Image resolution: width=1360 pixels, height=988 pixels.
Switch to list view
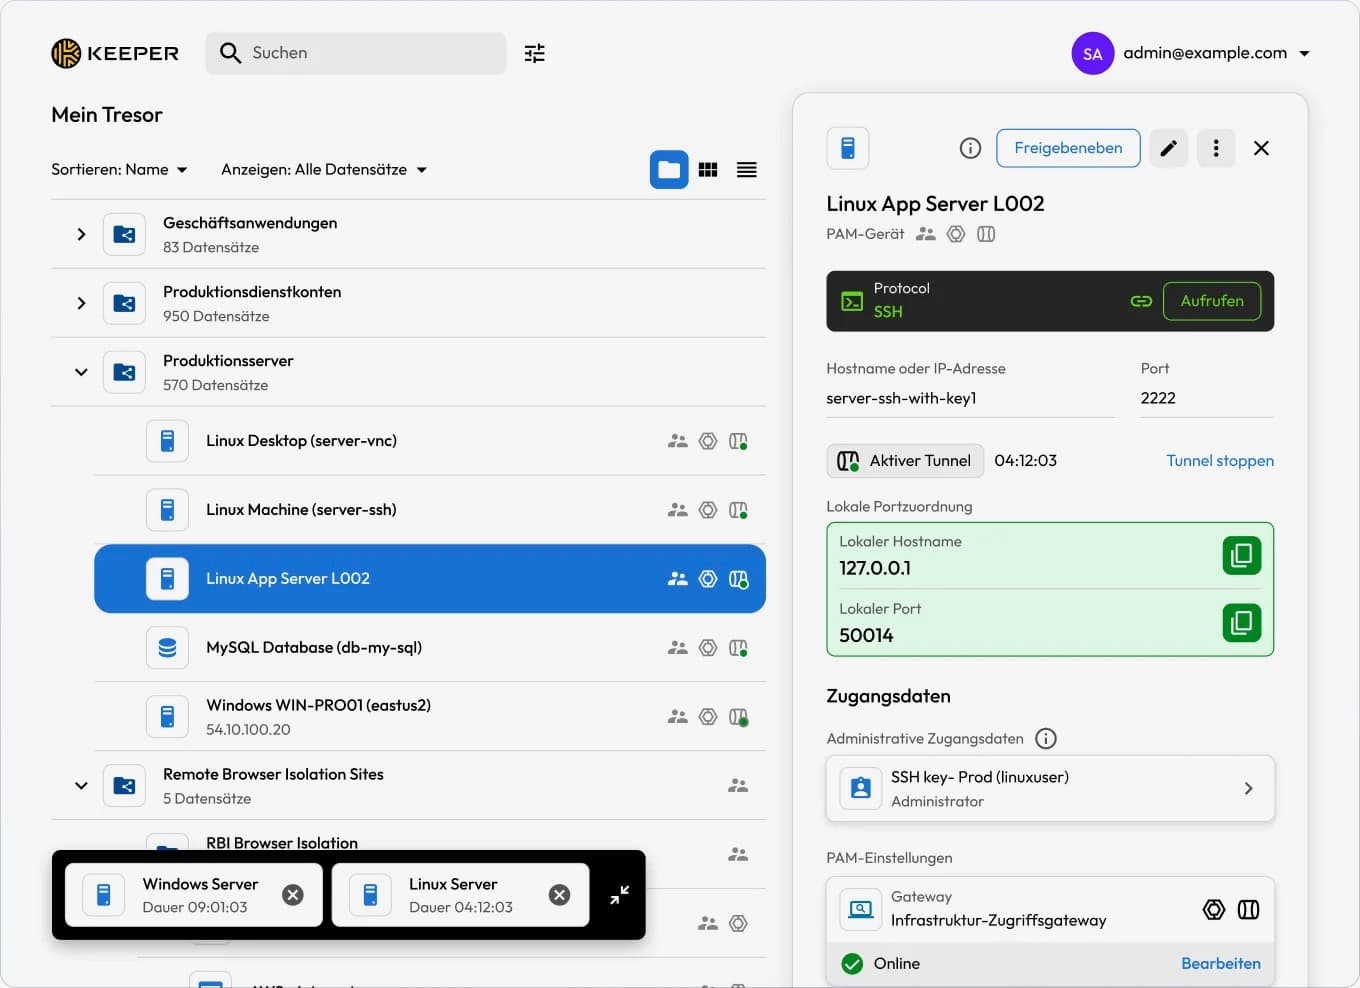coord(747,170)
